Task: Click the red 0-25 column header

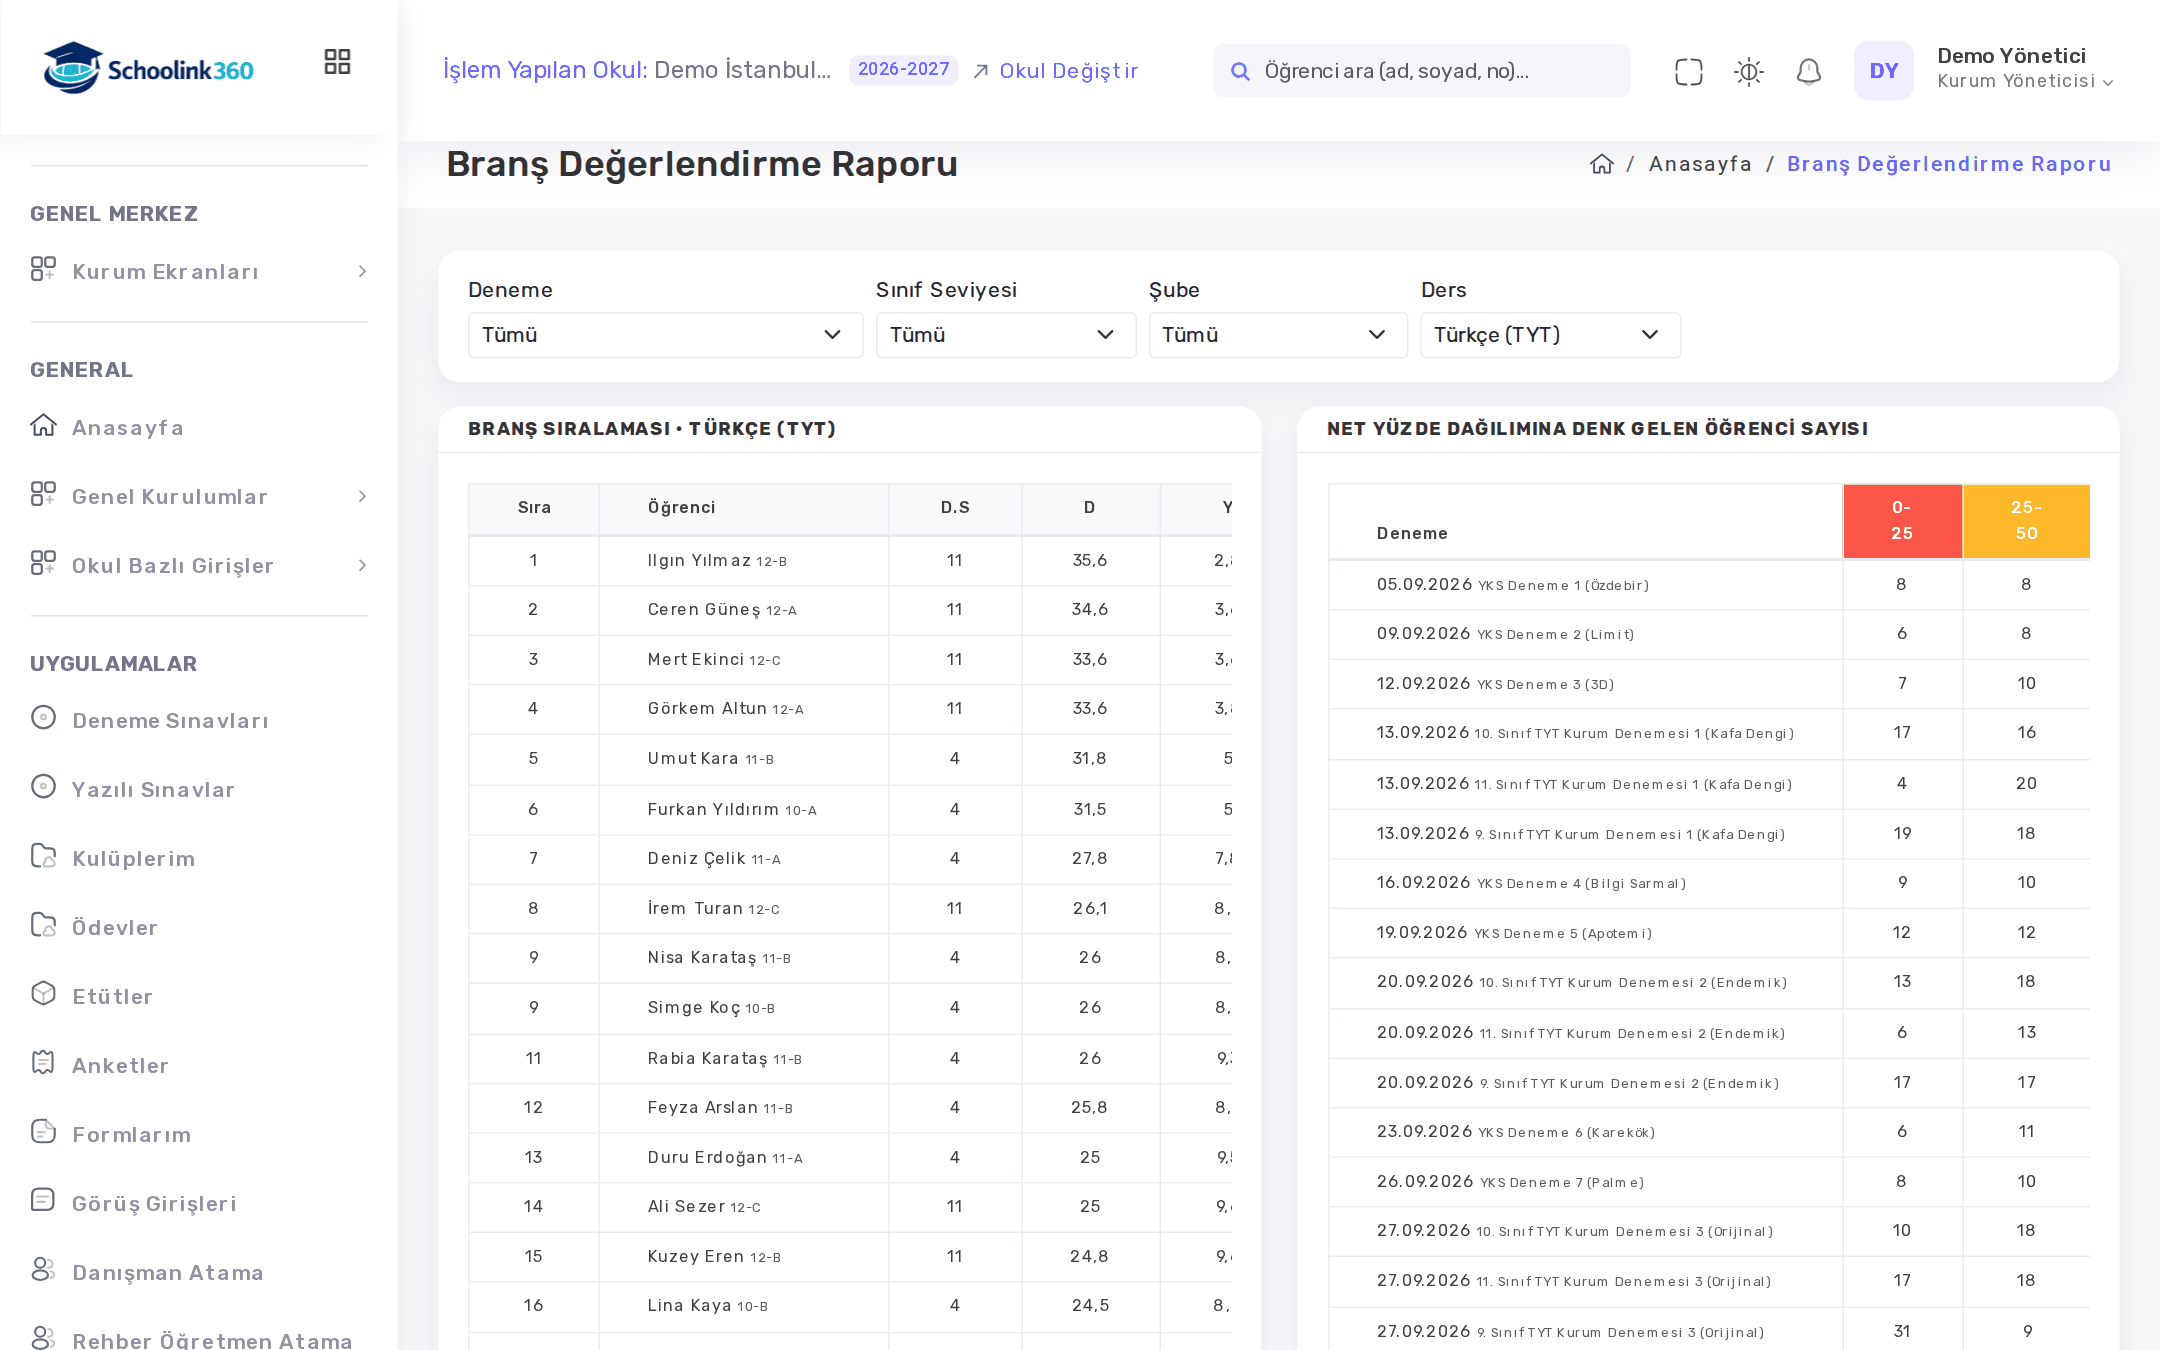Action: (x=1902, y=521)
